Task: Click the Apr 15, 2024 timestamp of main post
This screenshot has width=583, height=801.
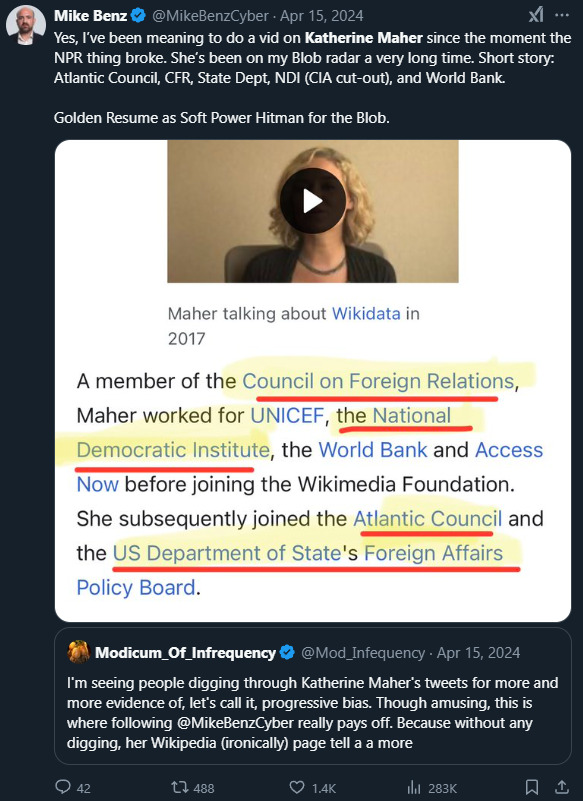Action: [x=322, y=16]
